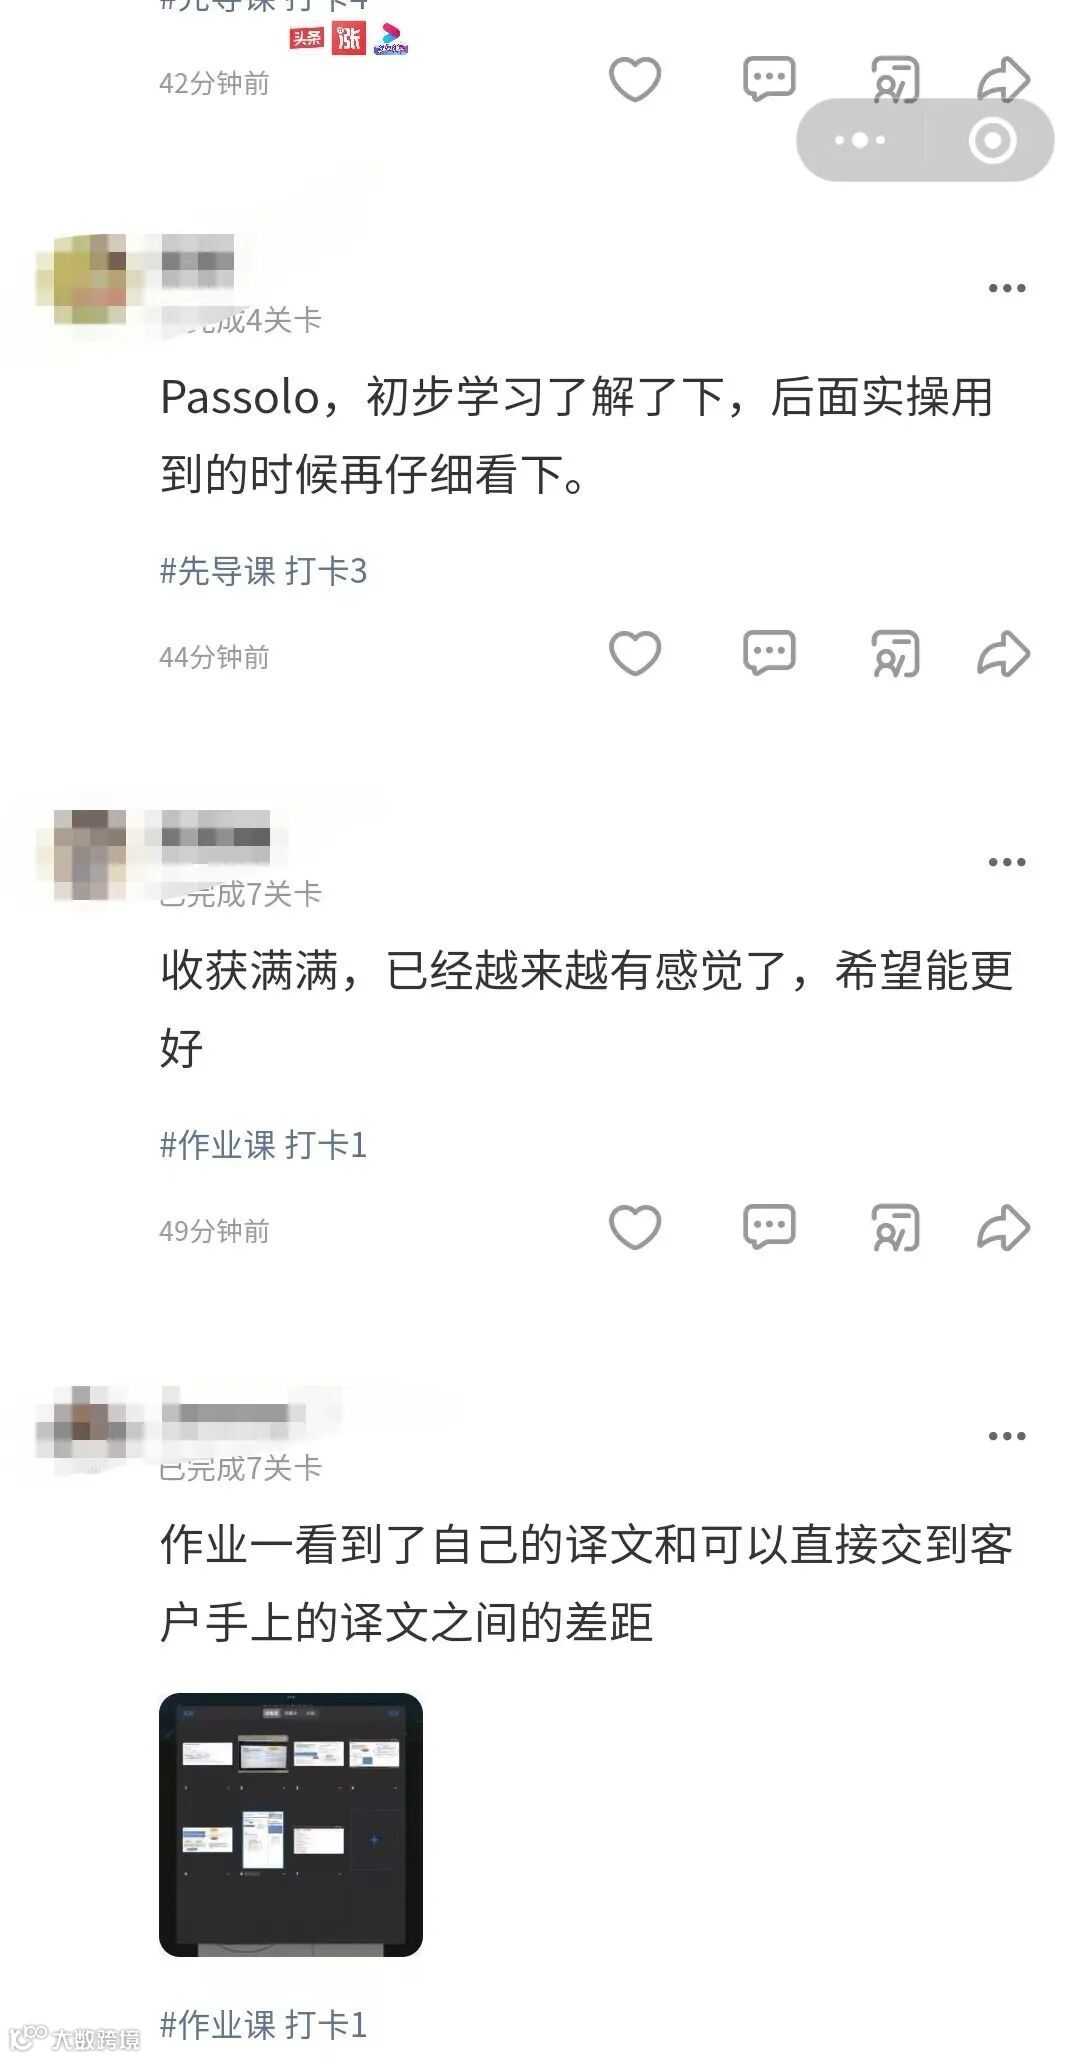The image size is (1080, 2059).
Task: Comment on the 42分钟前 post
Action: click(769, 80)
